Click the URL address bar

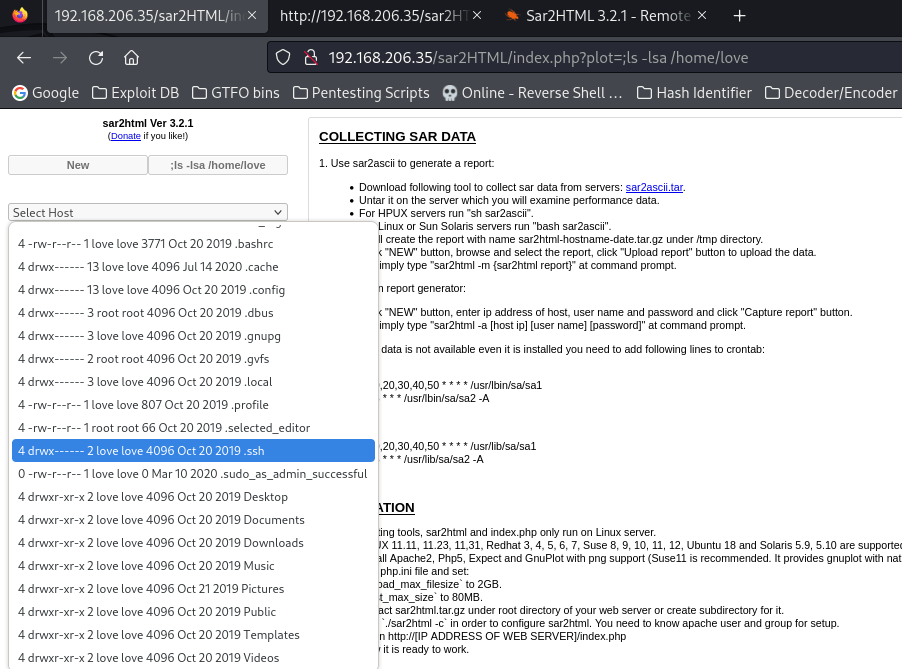tap(600, 57)
